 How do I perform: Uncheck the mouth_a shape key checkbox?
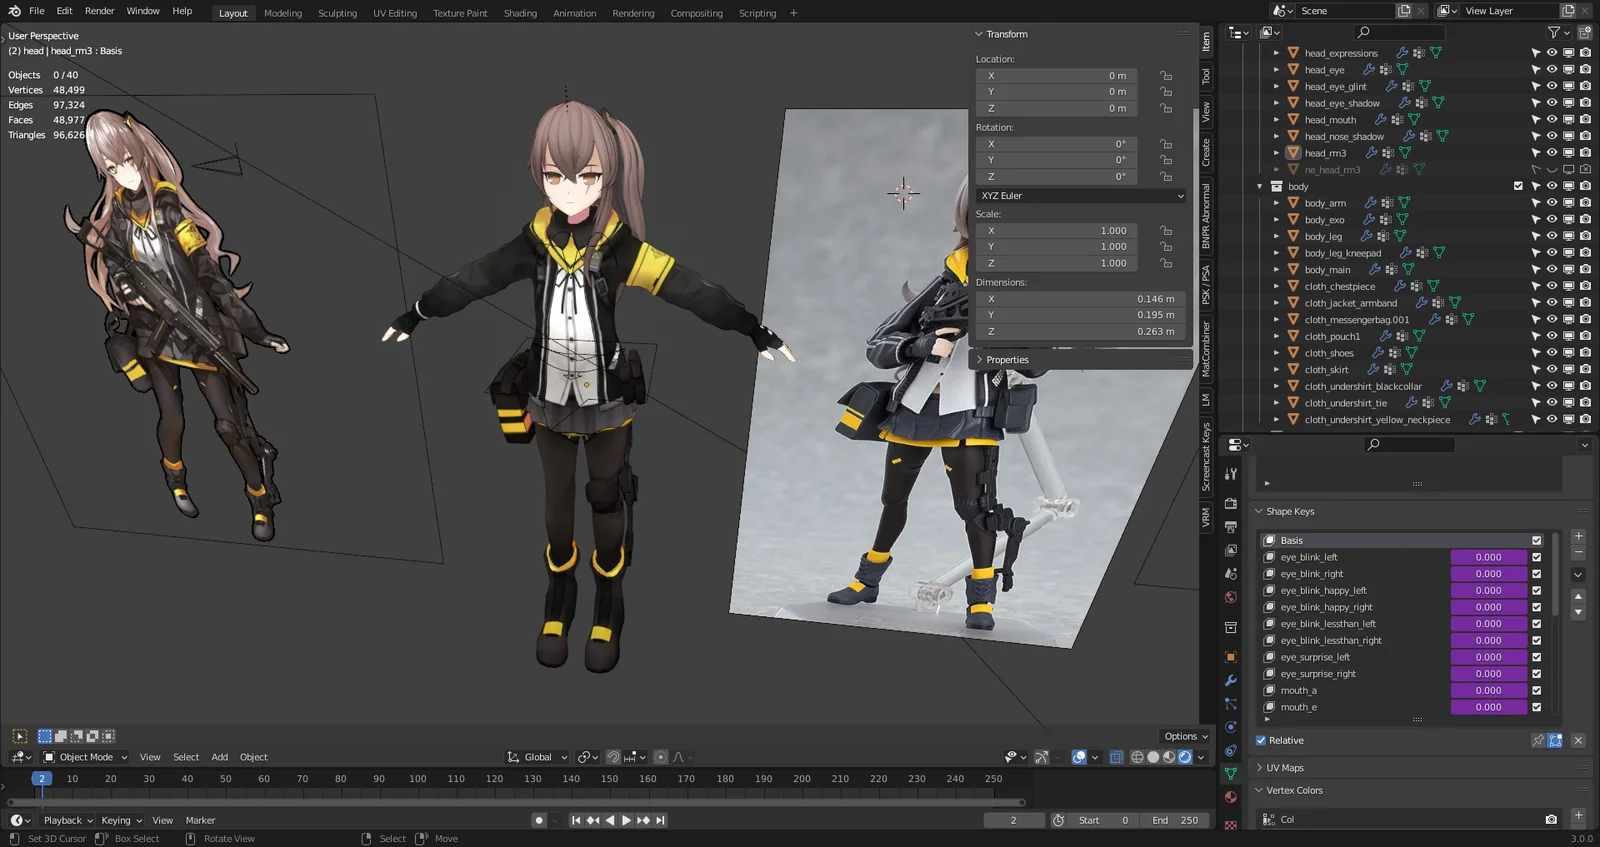pyautogui.click(x=1537, y=691)
